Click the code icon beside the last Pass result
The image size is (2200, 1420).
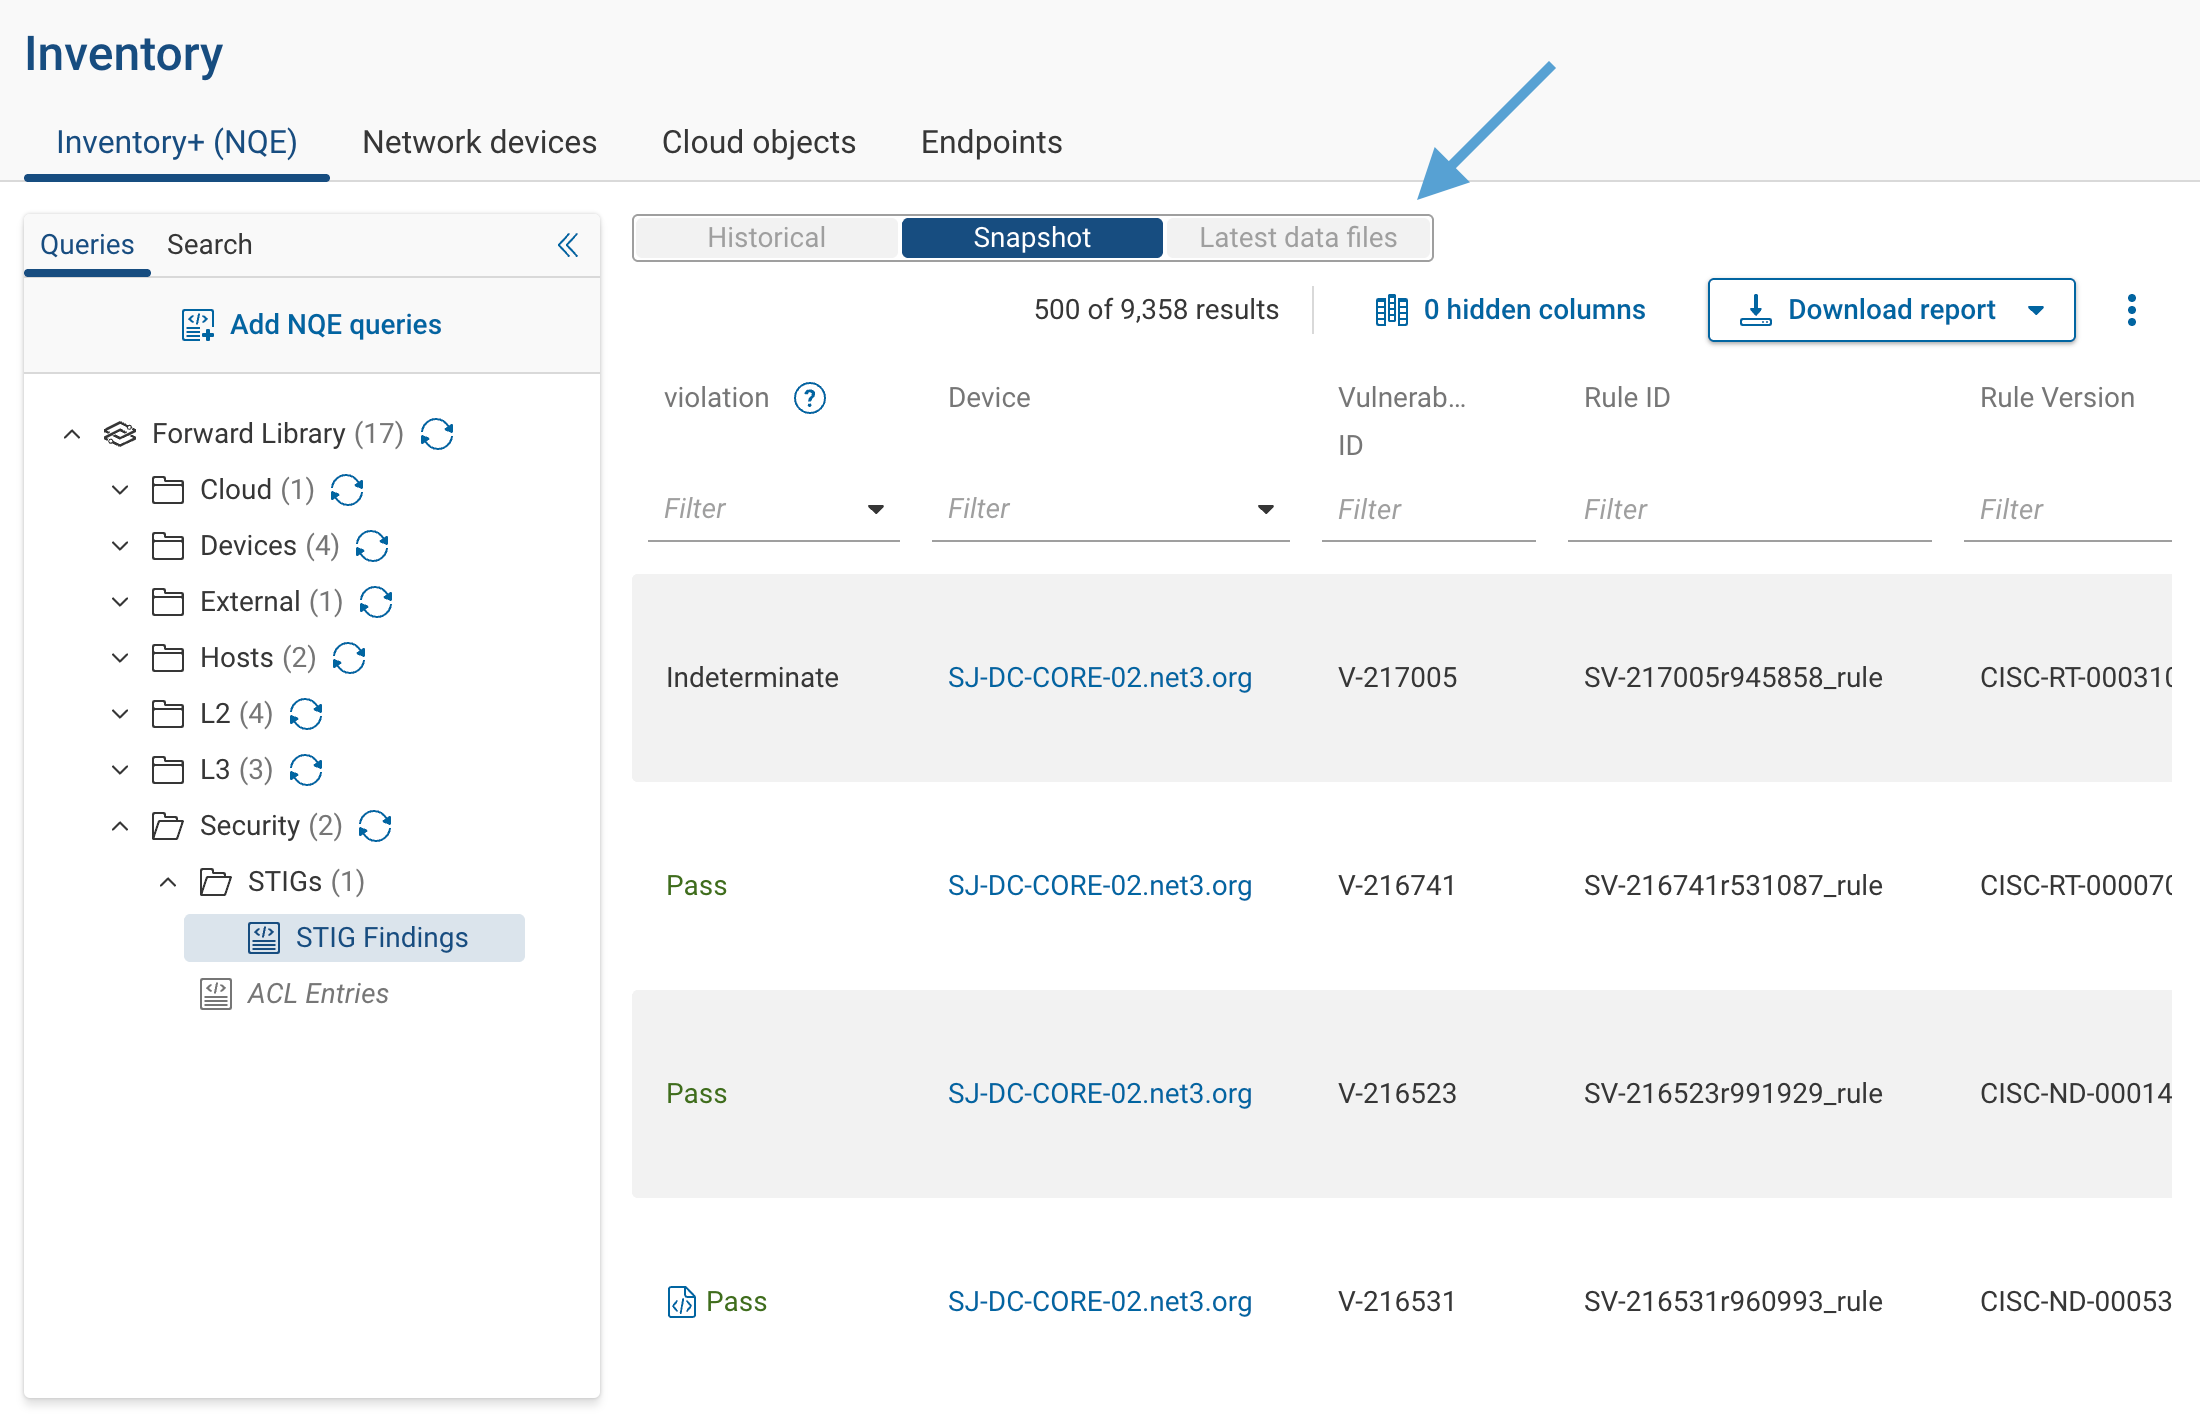(x=681, y=1301)
